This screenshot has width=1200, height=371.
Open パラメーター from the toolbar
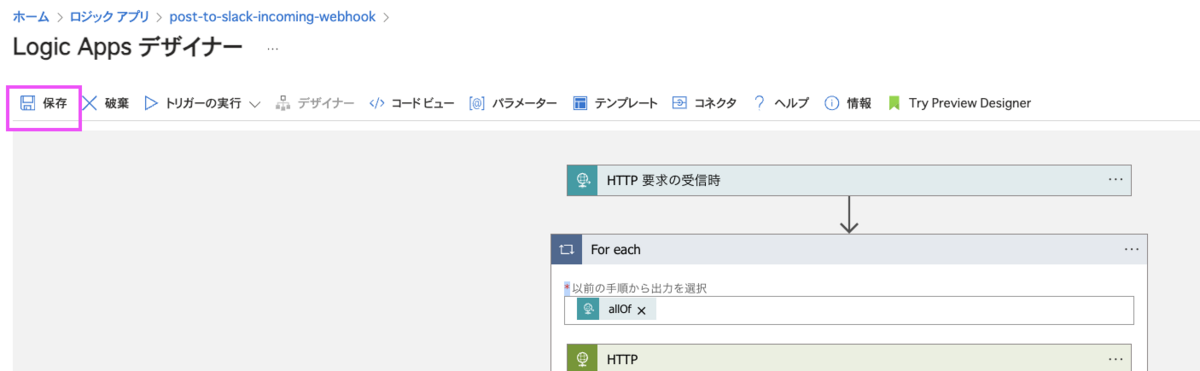524,103
